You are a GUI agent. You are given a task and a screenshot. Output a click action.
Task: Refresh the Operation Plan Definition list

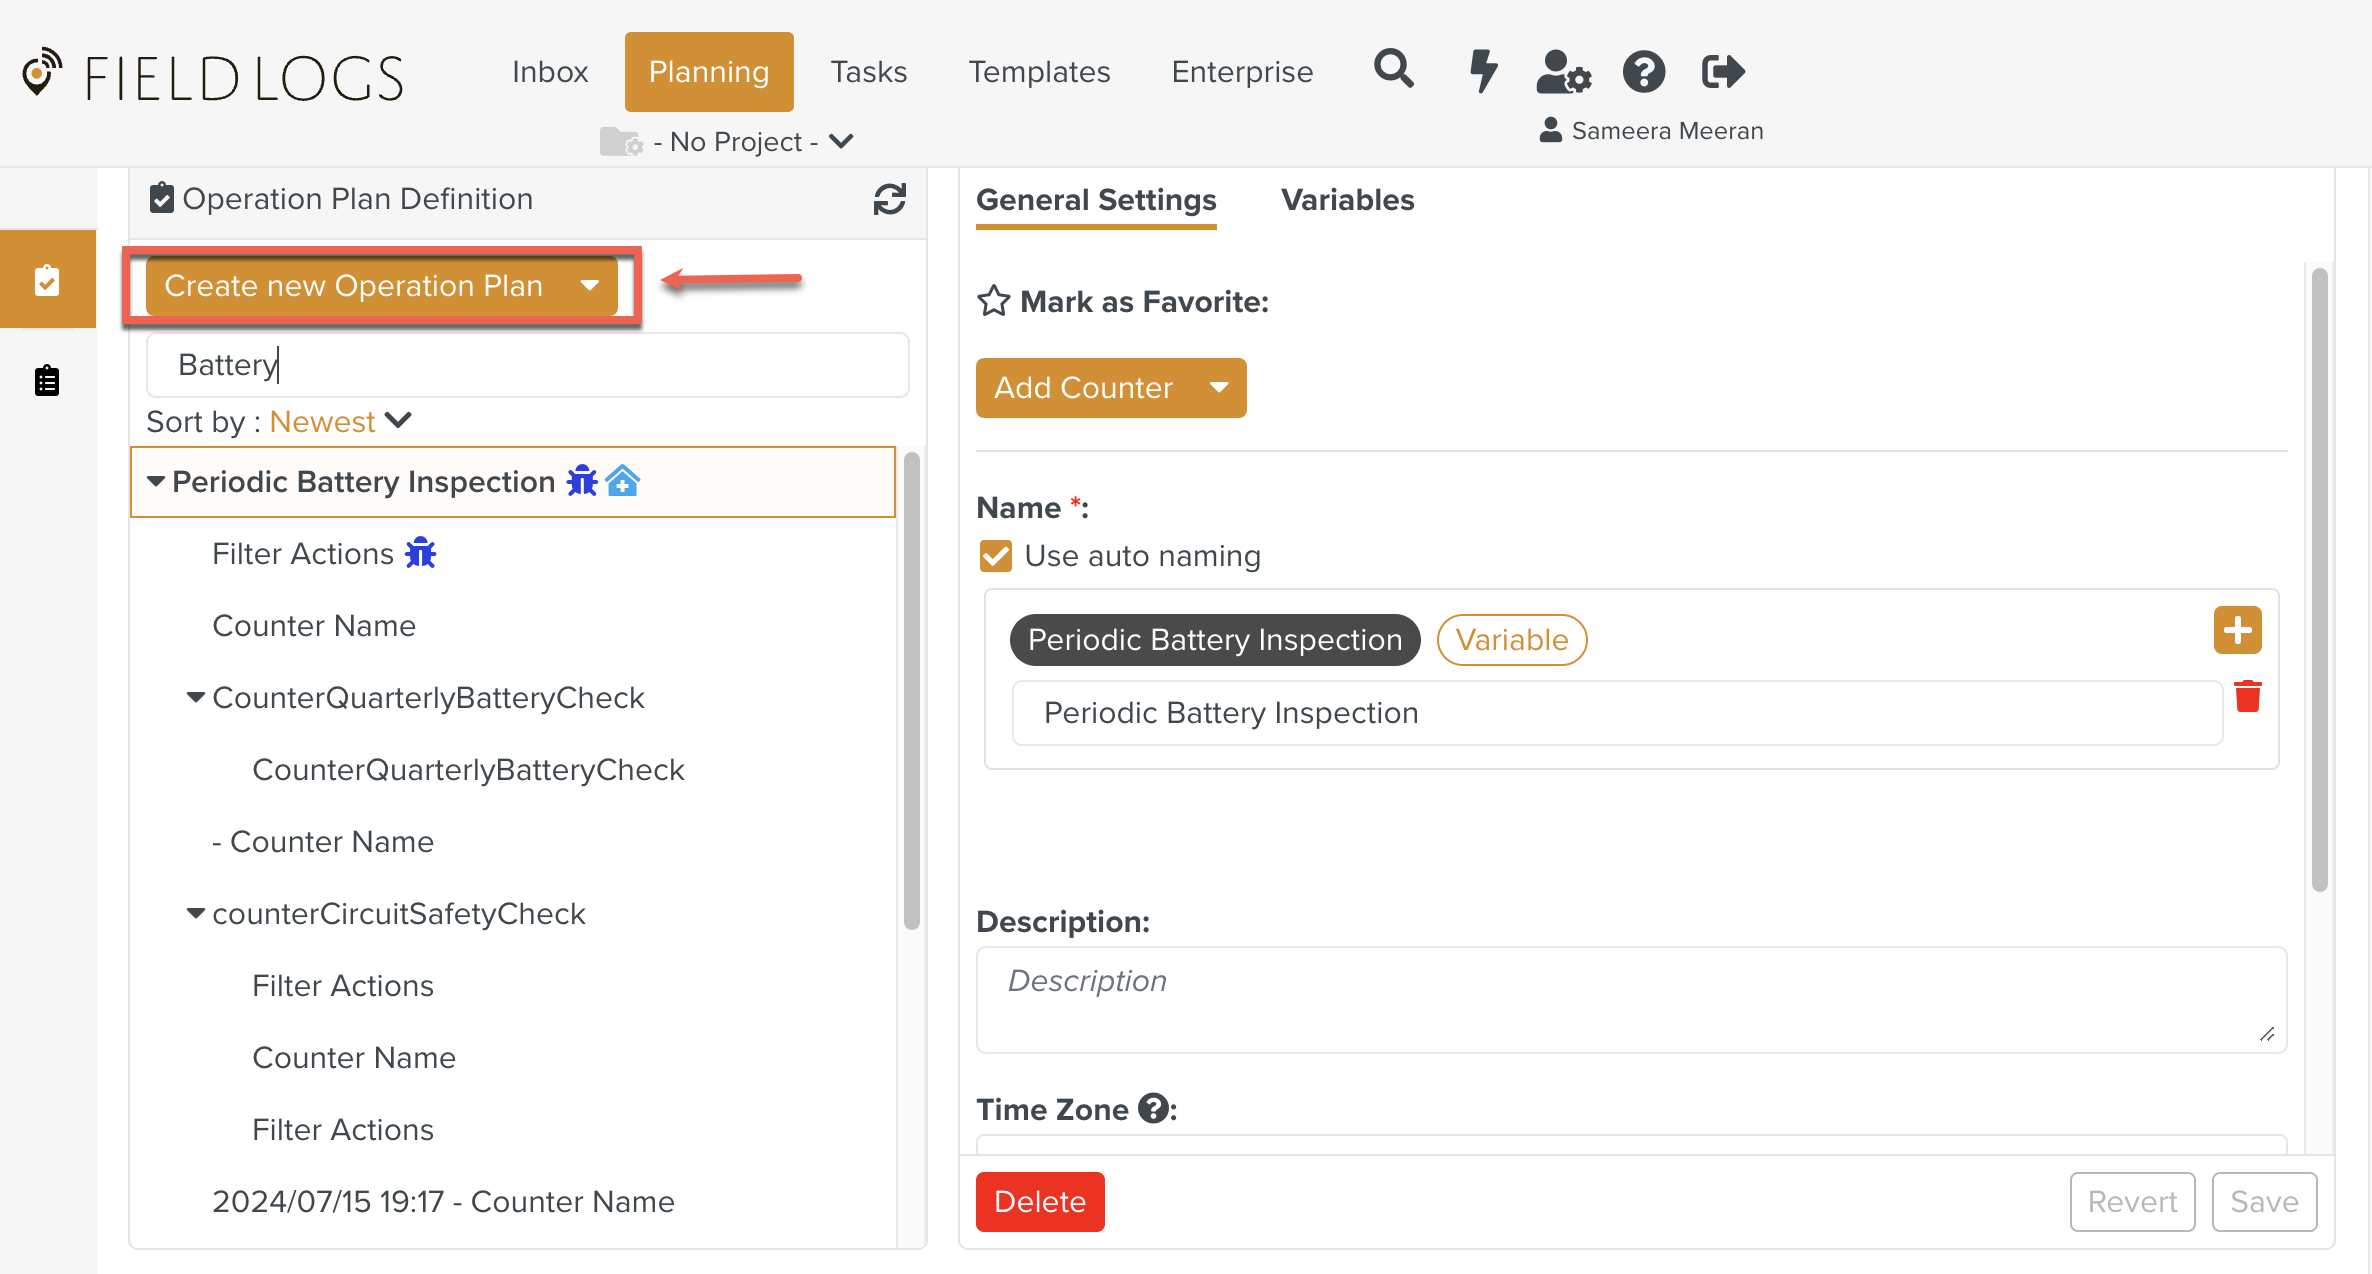point(889,199)
